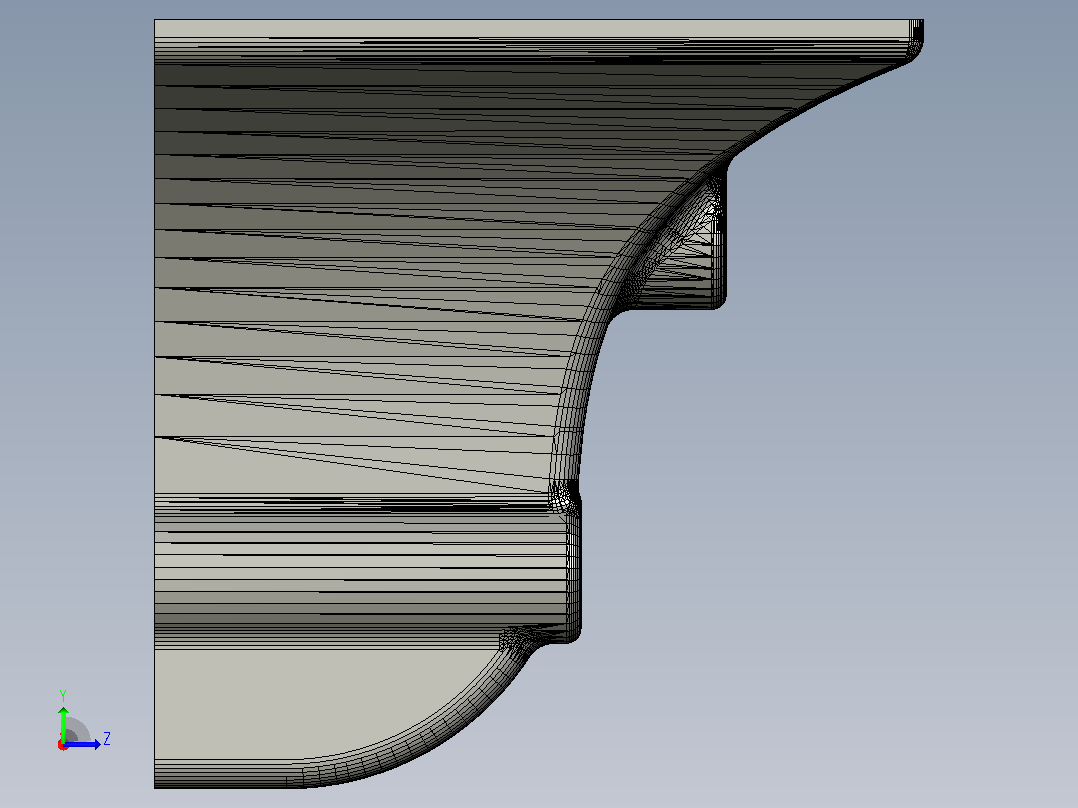1078x808 pixels.
Task: Click the Y label of the triad
Action: (63, 696)
